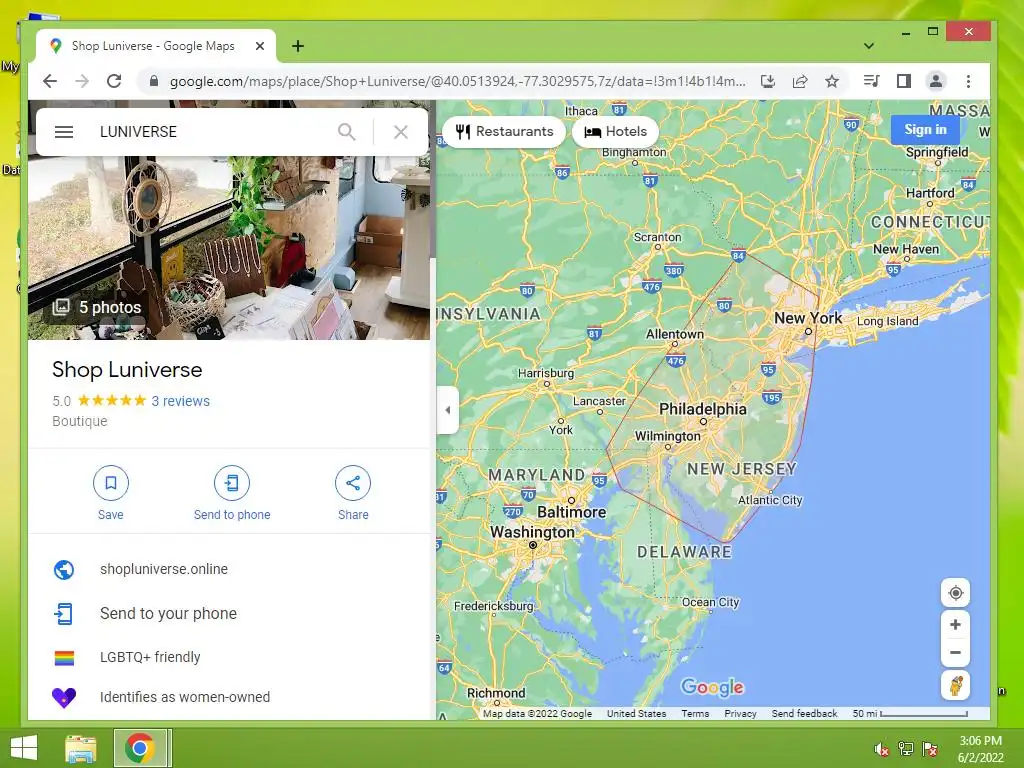1024x768 pixels.
Task: Open the Chrome three-dot menu
Action: point(968,81)
